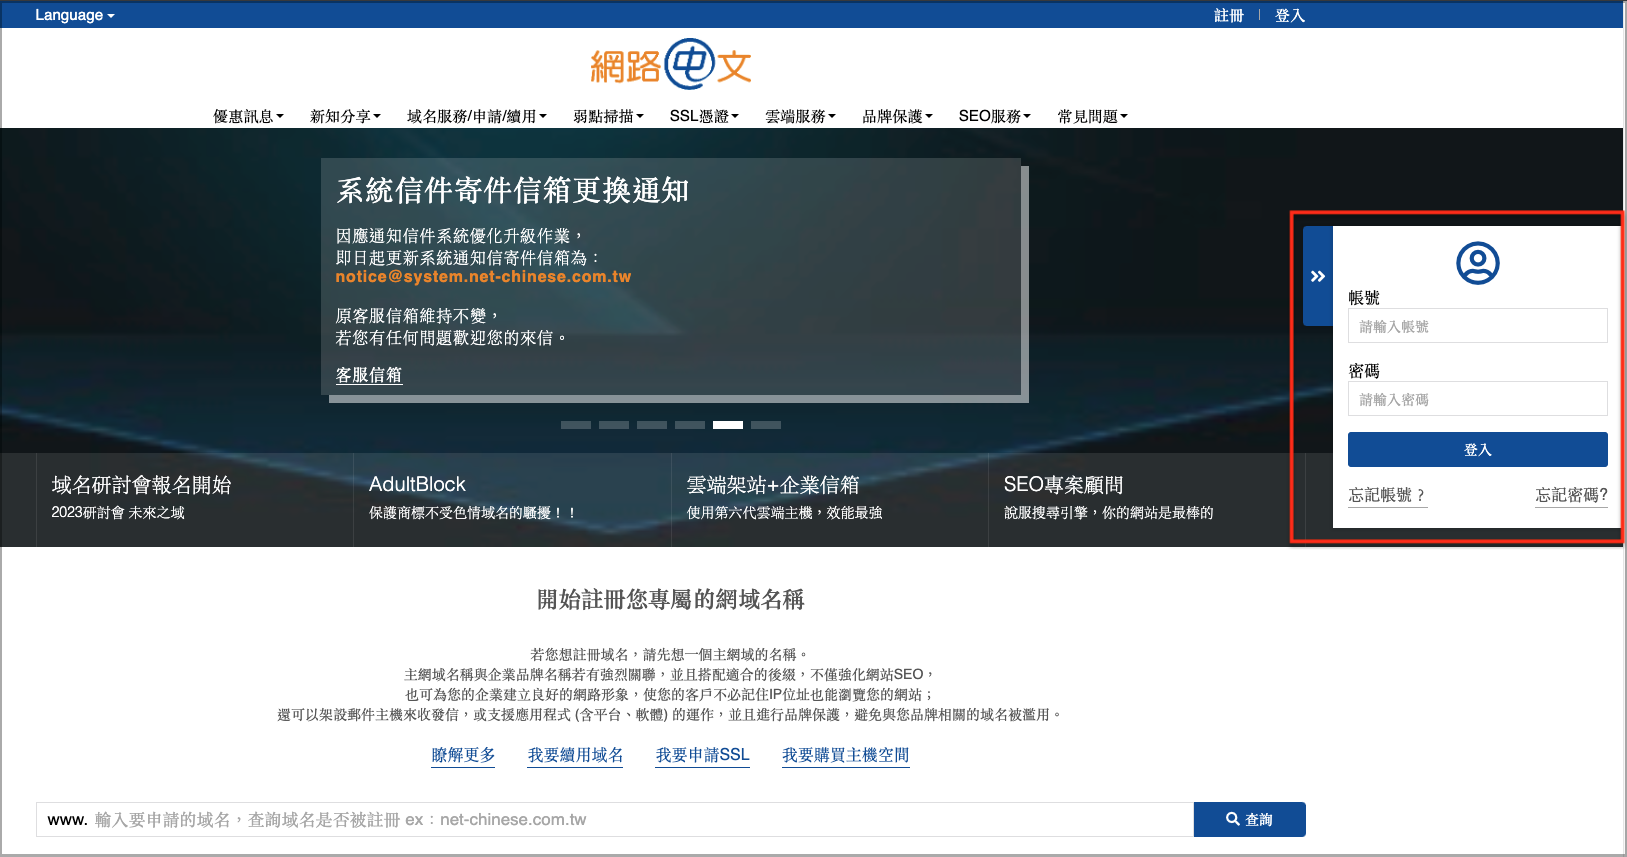Click the user avatar icon in login panel
This screenshot has width=1627, height=857.
[x=1477, y=263]
